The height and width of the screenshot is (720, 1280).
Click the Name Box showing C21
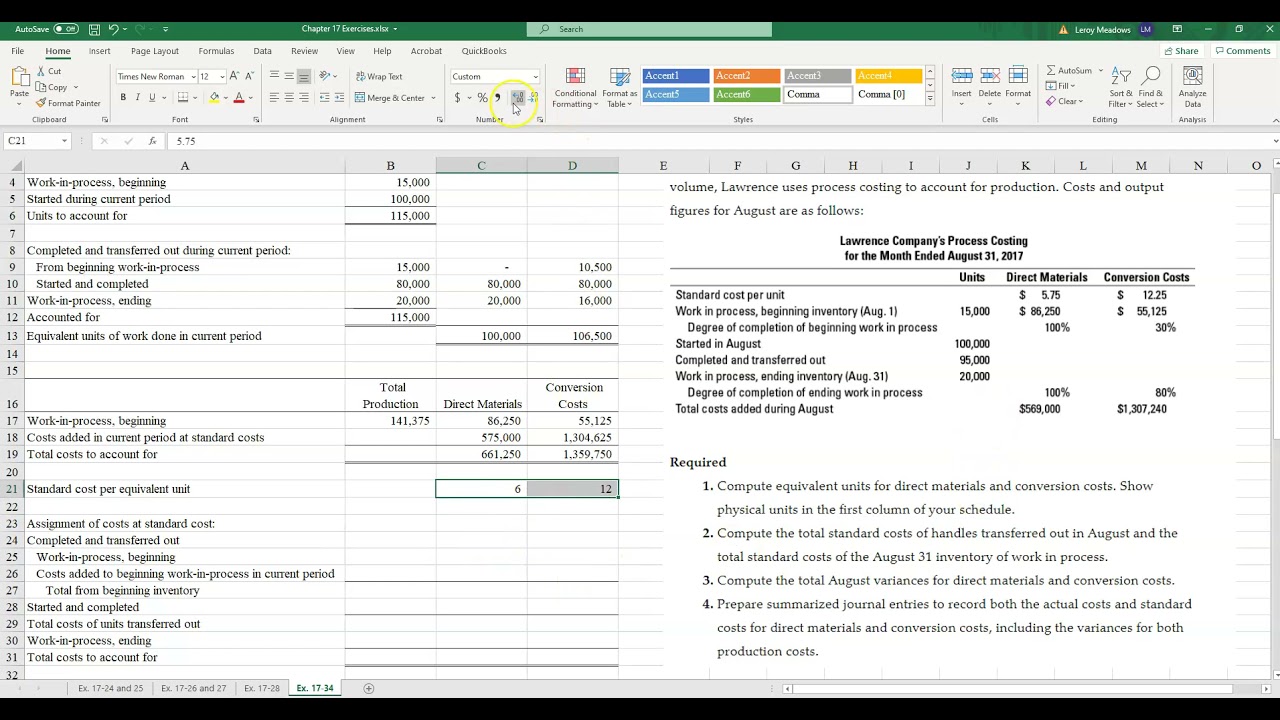click(x=38, y=141)
